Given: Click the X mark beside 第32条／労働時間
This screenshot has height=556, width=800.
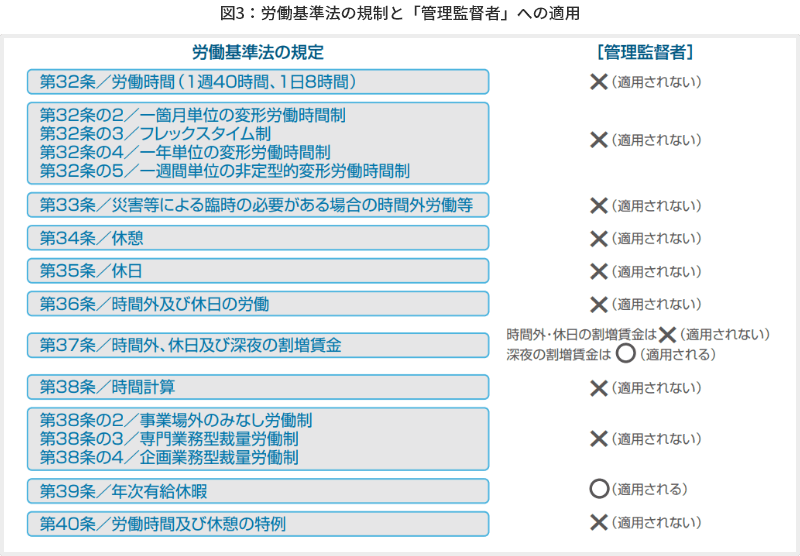Looking at the screenshot, I should coord(598,82).
